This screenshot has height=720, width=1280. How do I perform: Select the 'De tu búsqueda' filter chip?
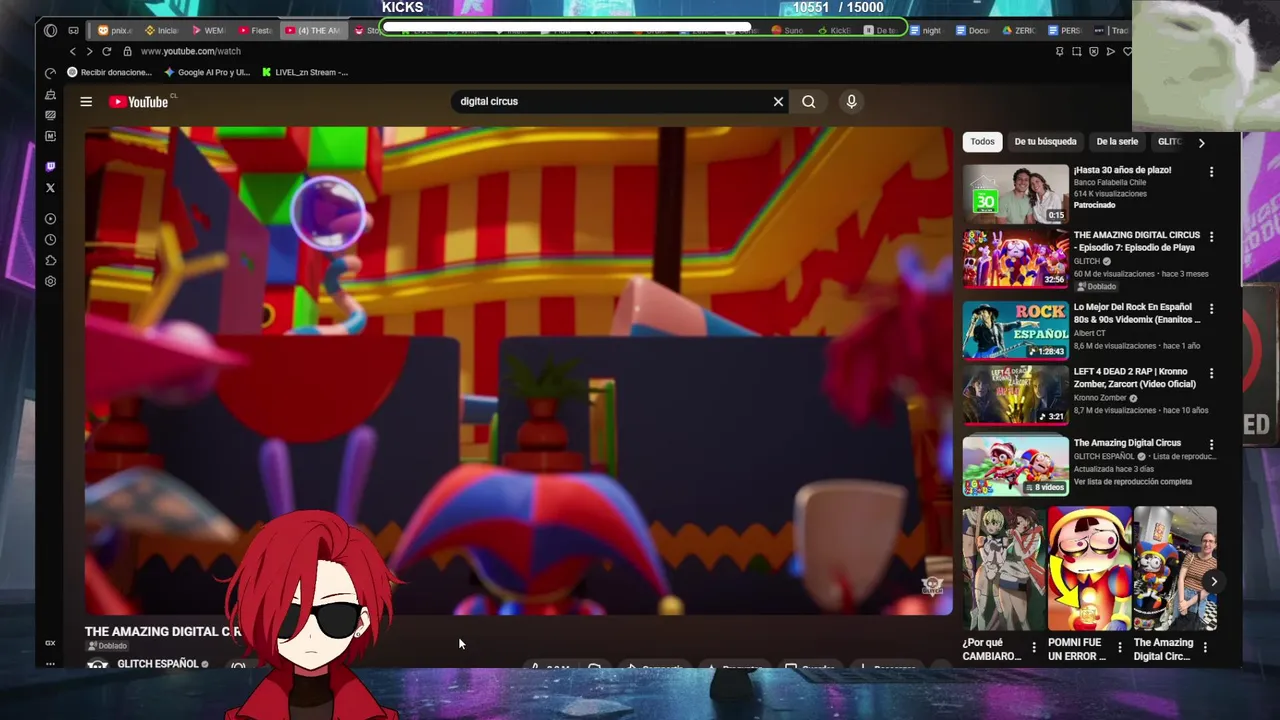(x=1045, y=142)
